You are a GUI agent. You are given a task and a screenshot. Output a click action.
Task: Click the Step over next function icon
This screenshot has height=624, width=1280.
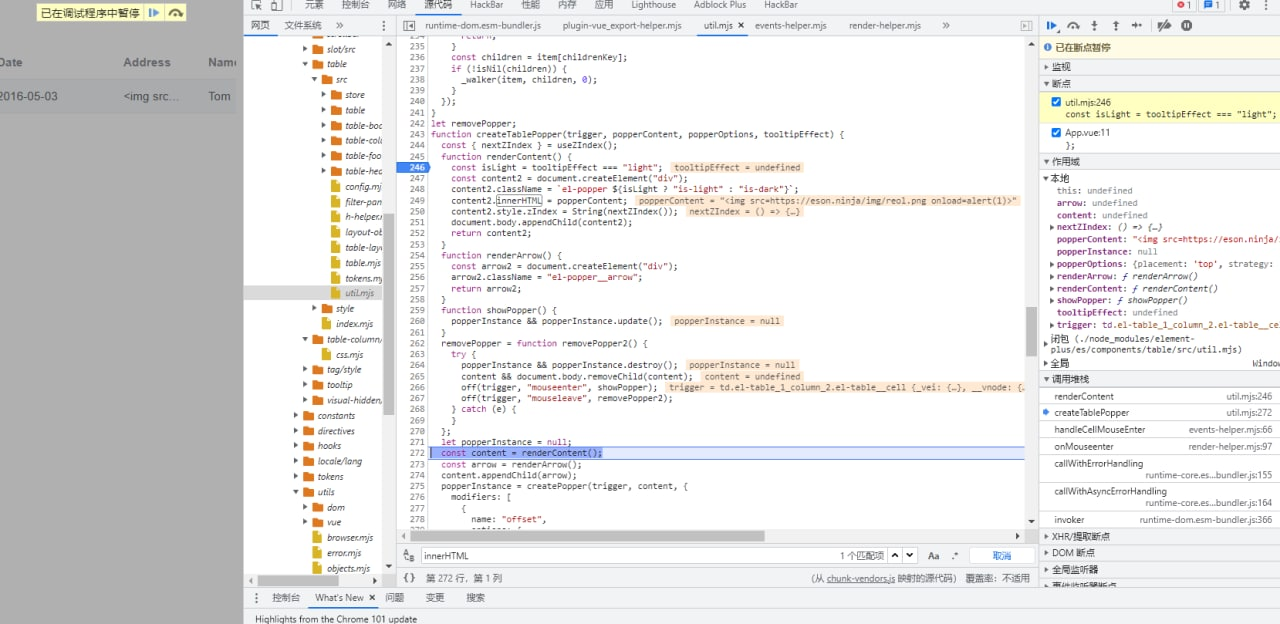(x=1073, y=26)
